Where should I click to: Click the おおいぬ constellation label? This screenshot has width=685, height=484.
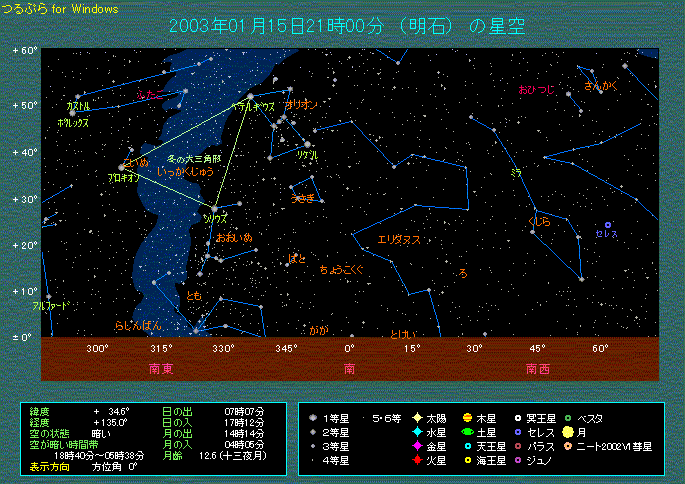pos(234,238)
